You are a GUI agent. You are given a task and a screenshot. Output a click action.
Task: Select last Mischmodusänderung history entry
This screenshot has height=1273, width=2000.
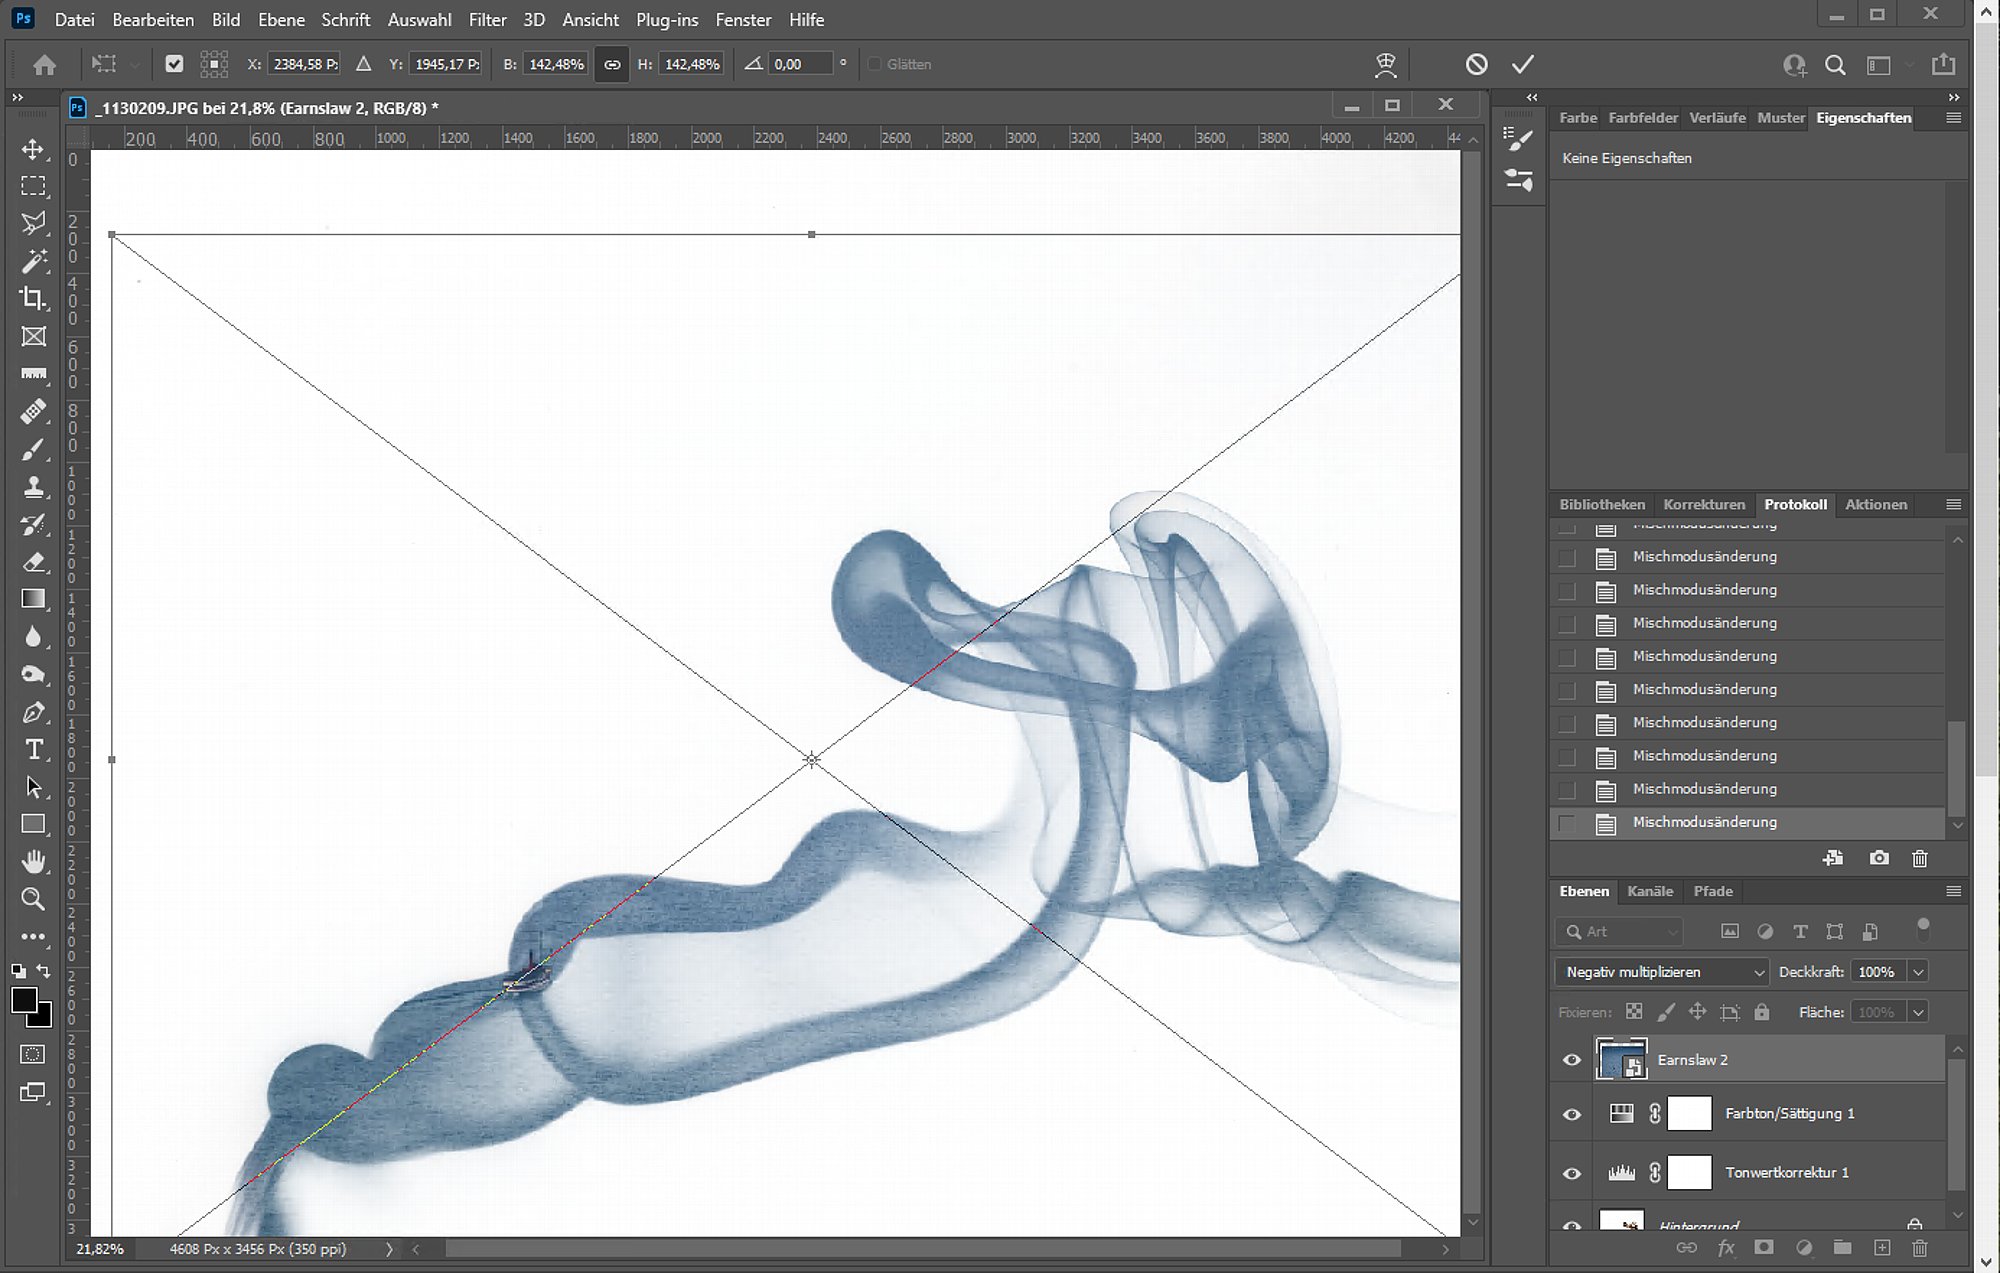pyautogui.click(x=1704, y=822)
